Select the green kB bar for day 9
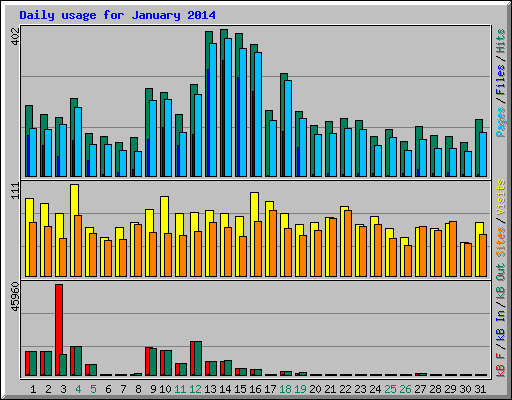 pyautogui.click(x=153, y=362)
